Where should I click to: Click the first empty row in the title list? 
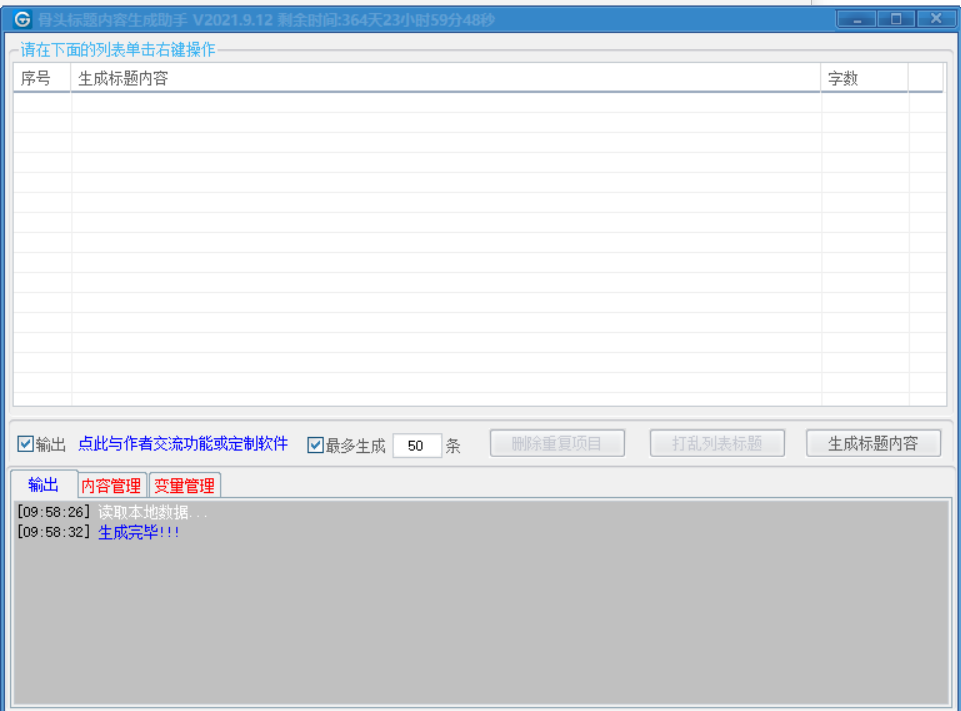pyautogui.click(x=445, y=103)
